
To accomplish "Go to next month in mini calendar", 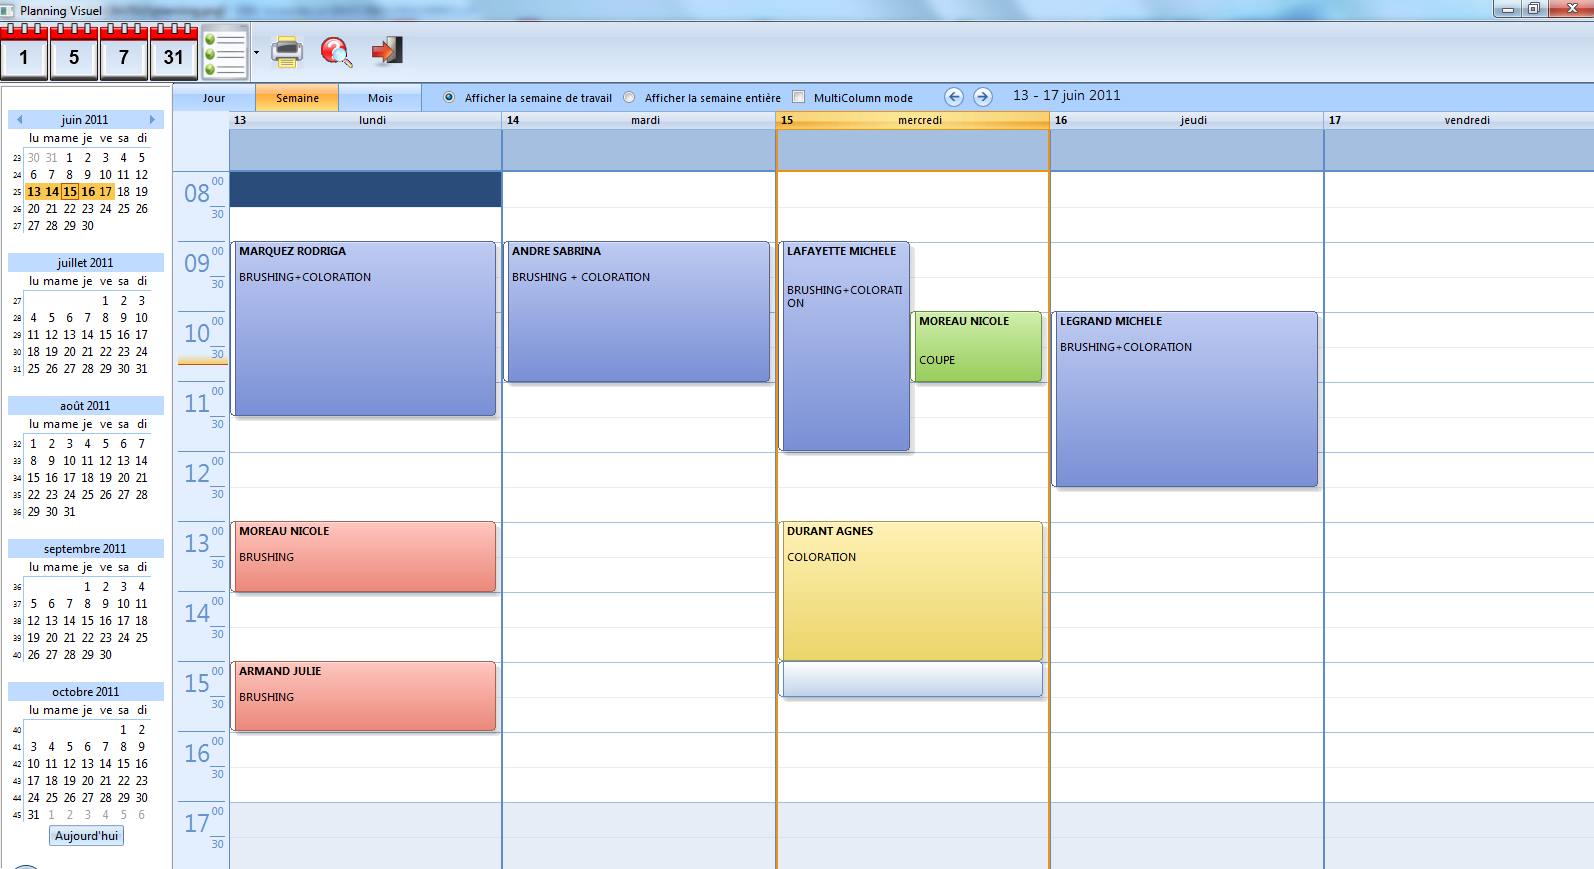I will tap(152, 119).
